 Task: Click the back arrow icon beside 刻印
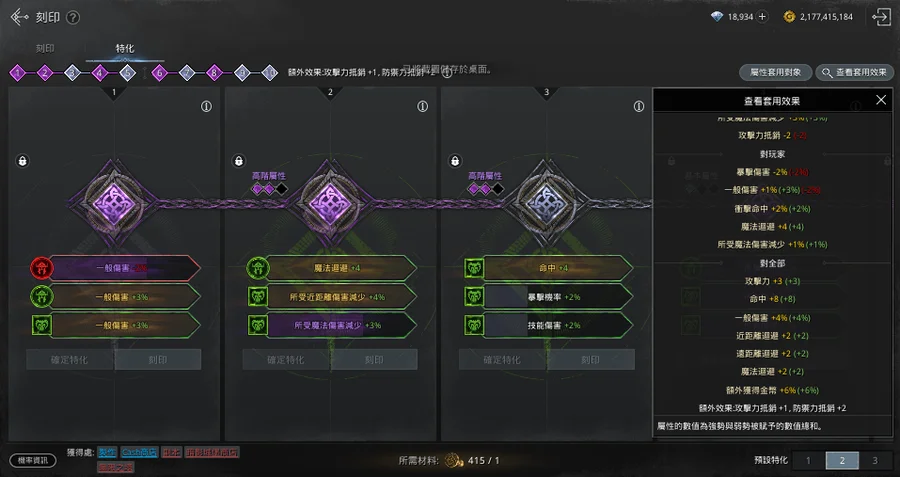tap(19, 17)
